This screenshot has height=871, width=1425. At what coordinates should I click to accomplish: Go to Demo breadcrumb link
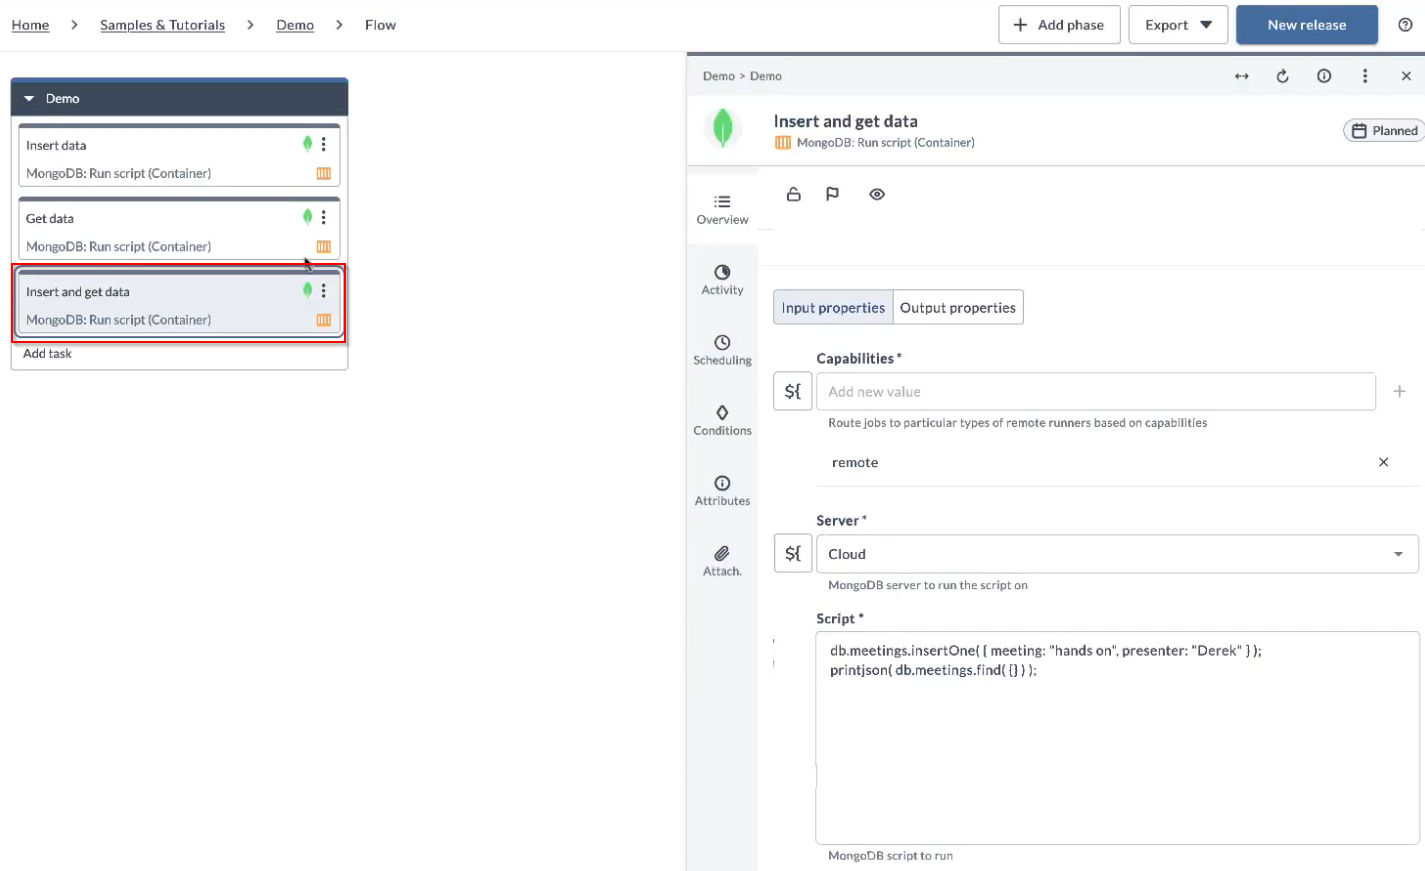pos(295,25)
